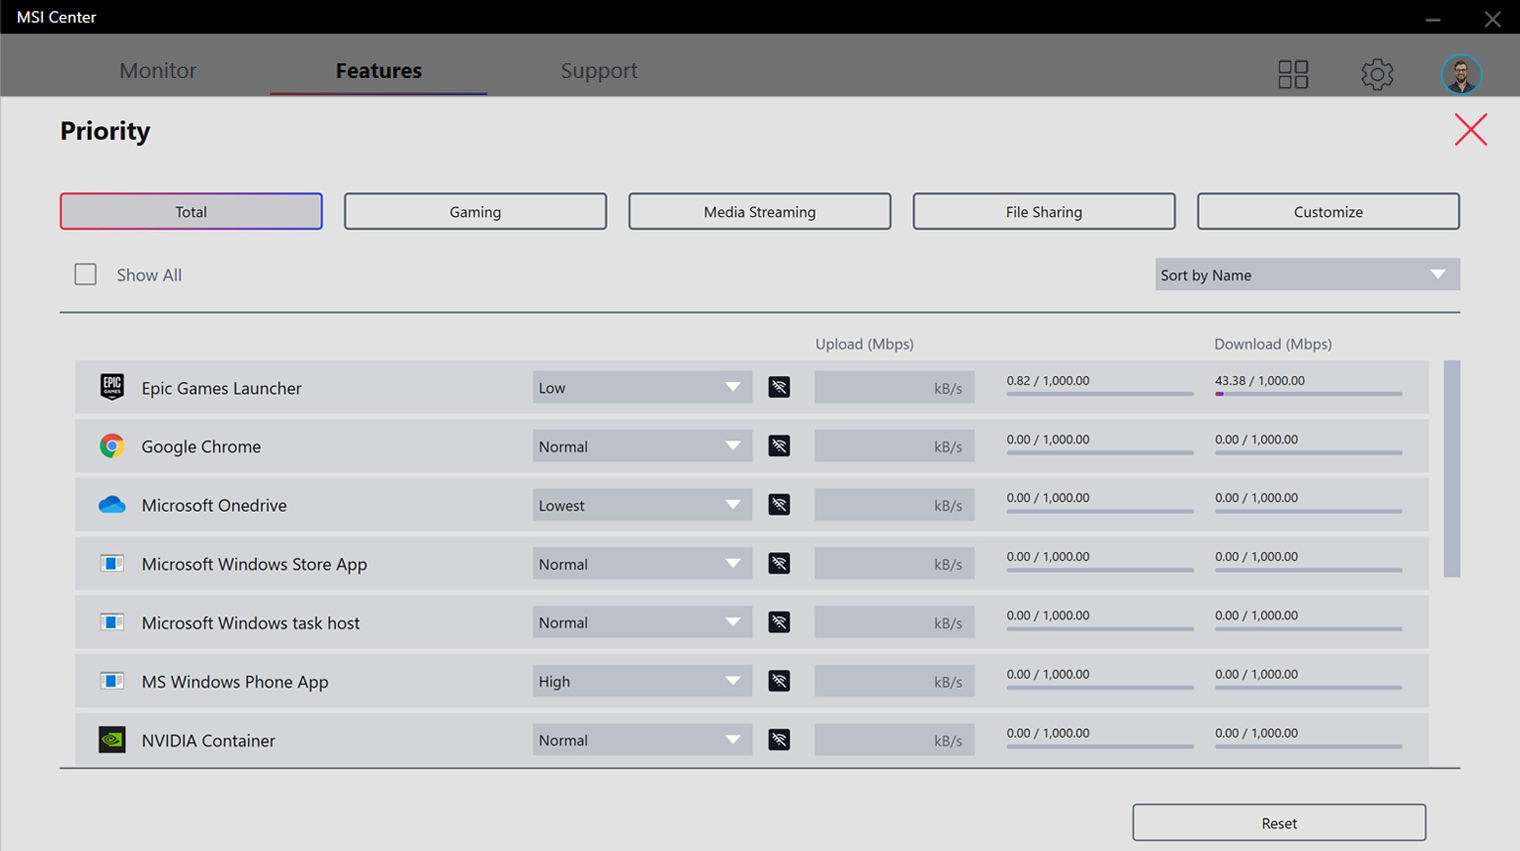Image resolution: width=1520 pixels, height=851 pixels.
Task: Toggle network block for Epic Games Launcher
Action: pos(779,387)
